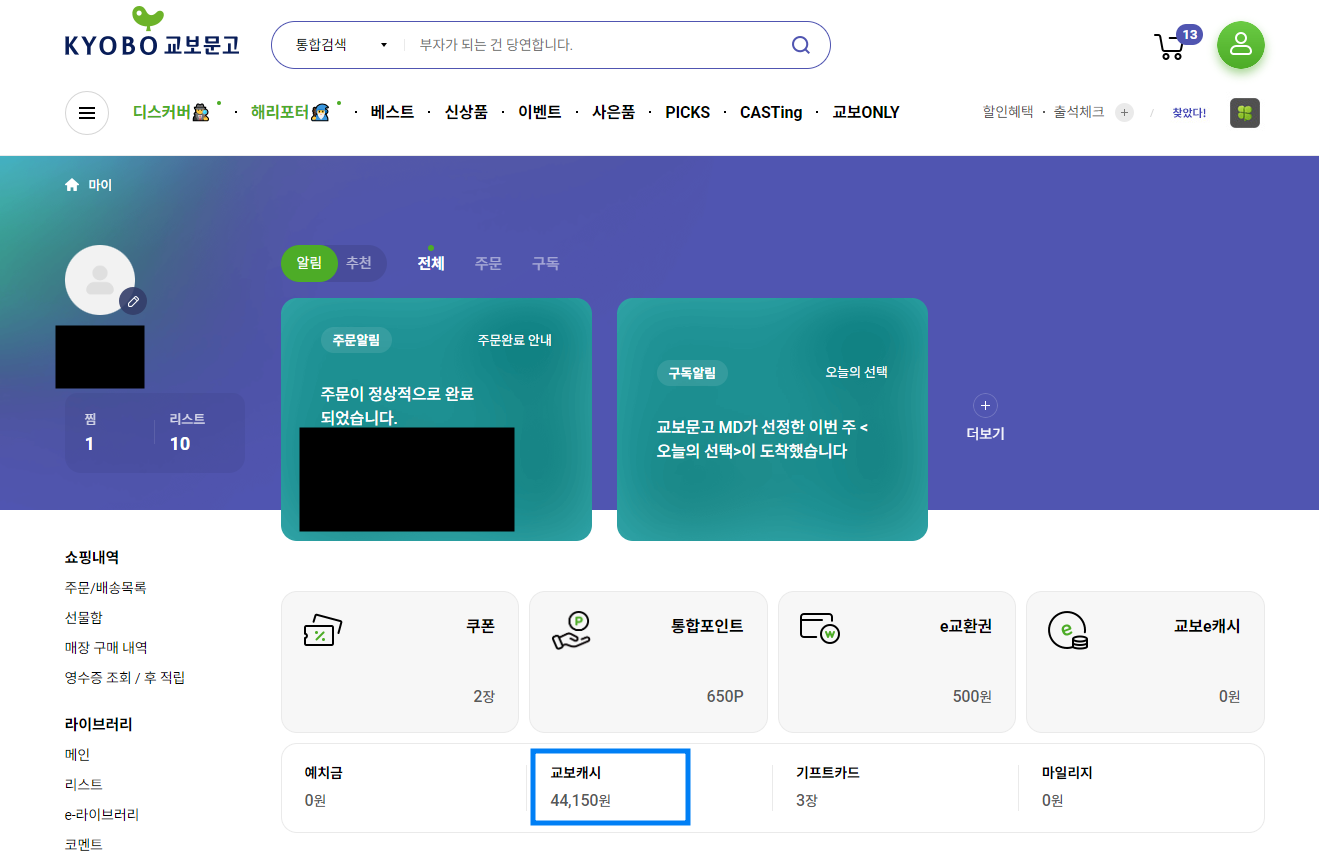The height and width of the screenshot is (861, 1319).
Task: Click the 마이 breadcrumb link
Action: click(x=100, y=185)
